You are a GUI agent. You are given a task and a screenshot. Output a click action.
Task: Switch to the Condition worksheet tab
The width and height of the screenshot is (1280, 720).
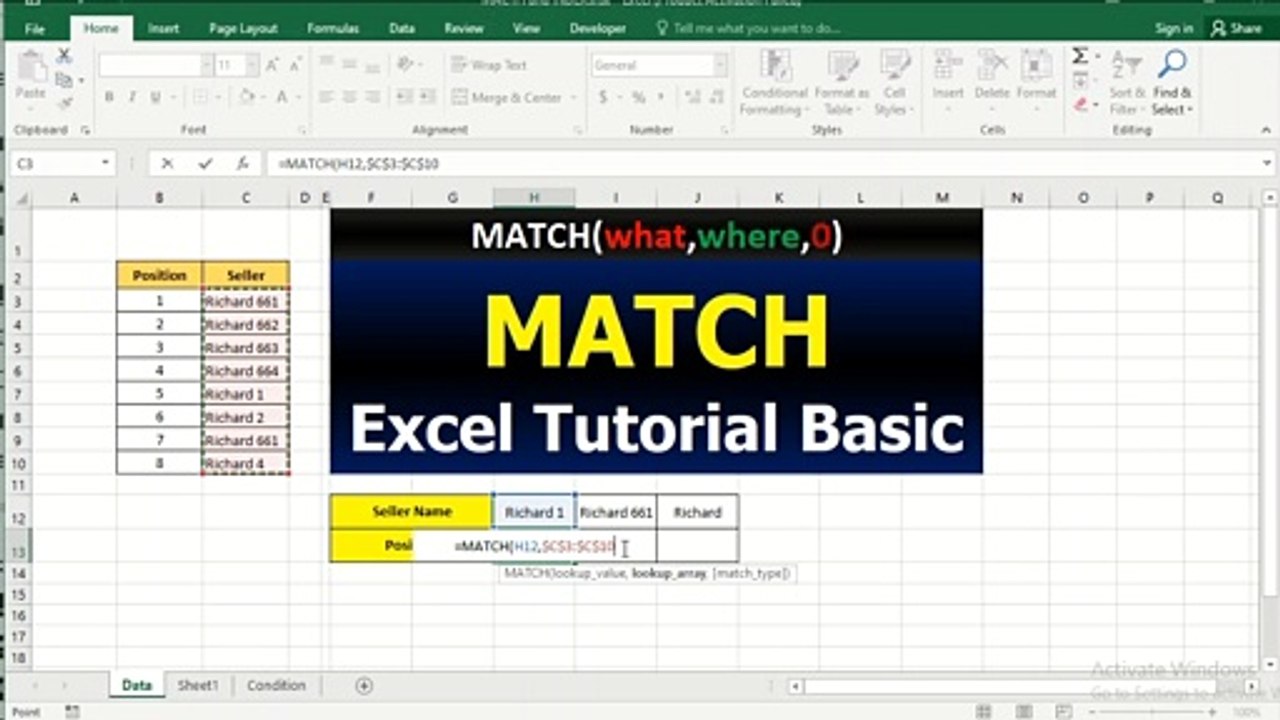coord(276,685)
